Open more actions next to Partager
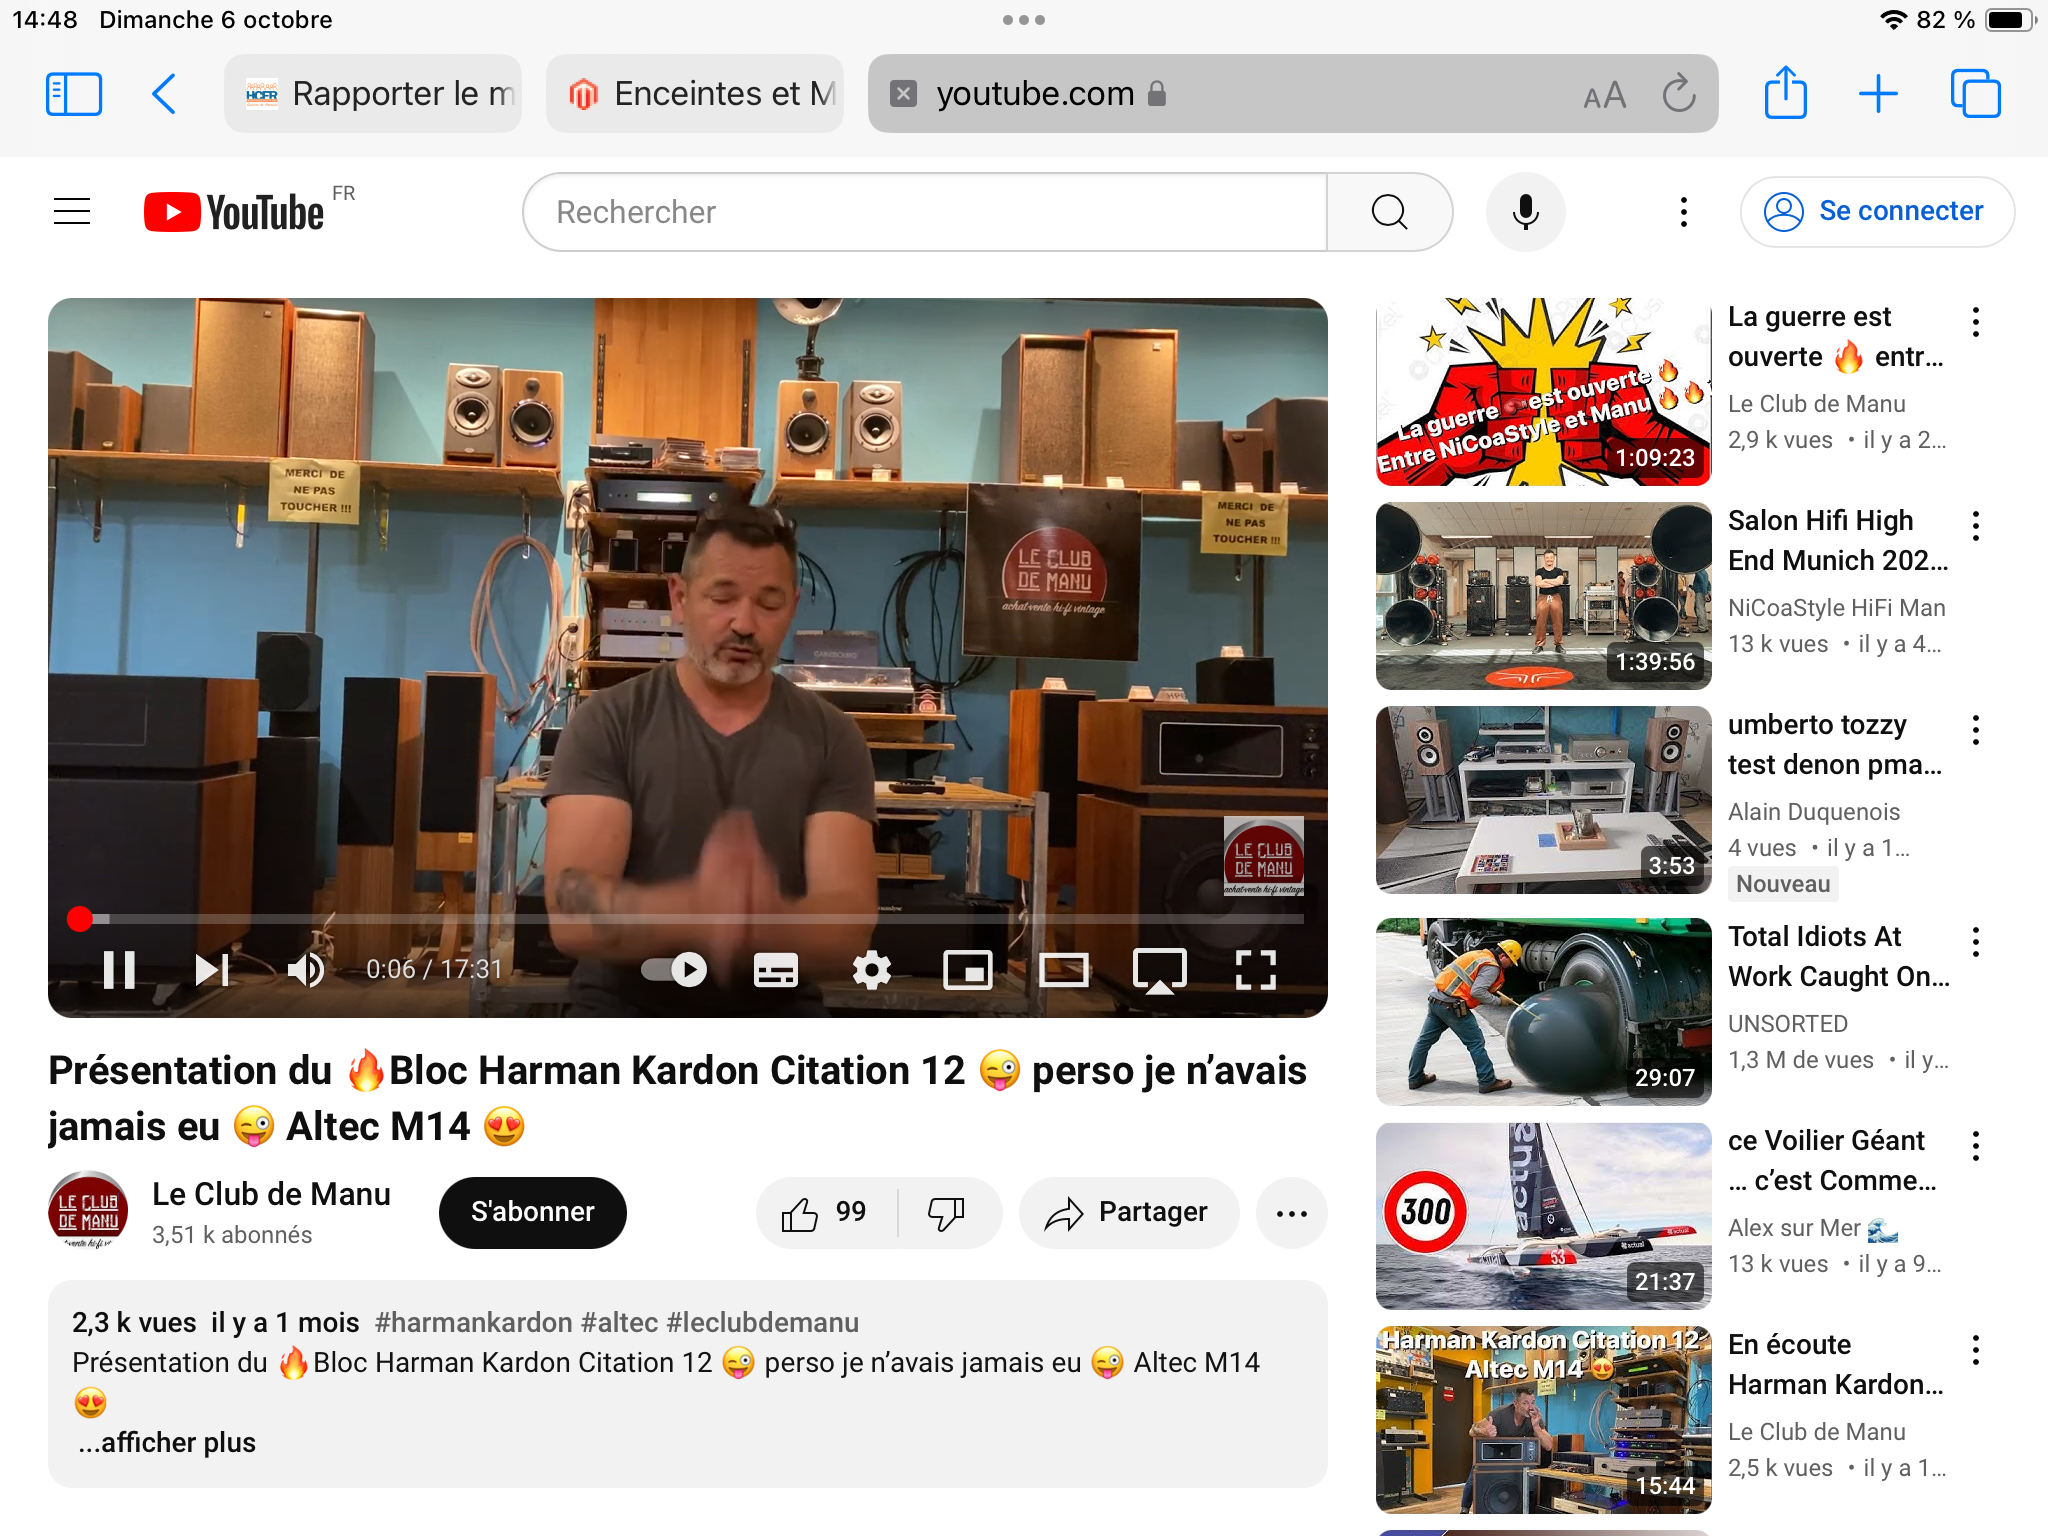This screenshot has width=2048, height=1536. tap(1291, 1213)
